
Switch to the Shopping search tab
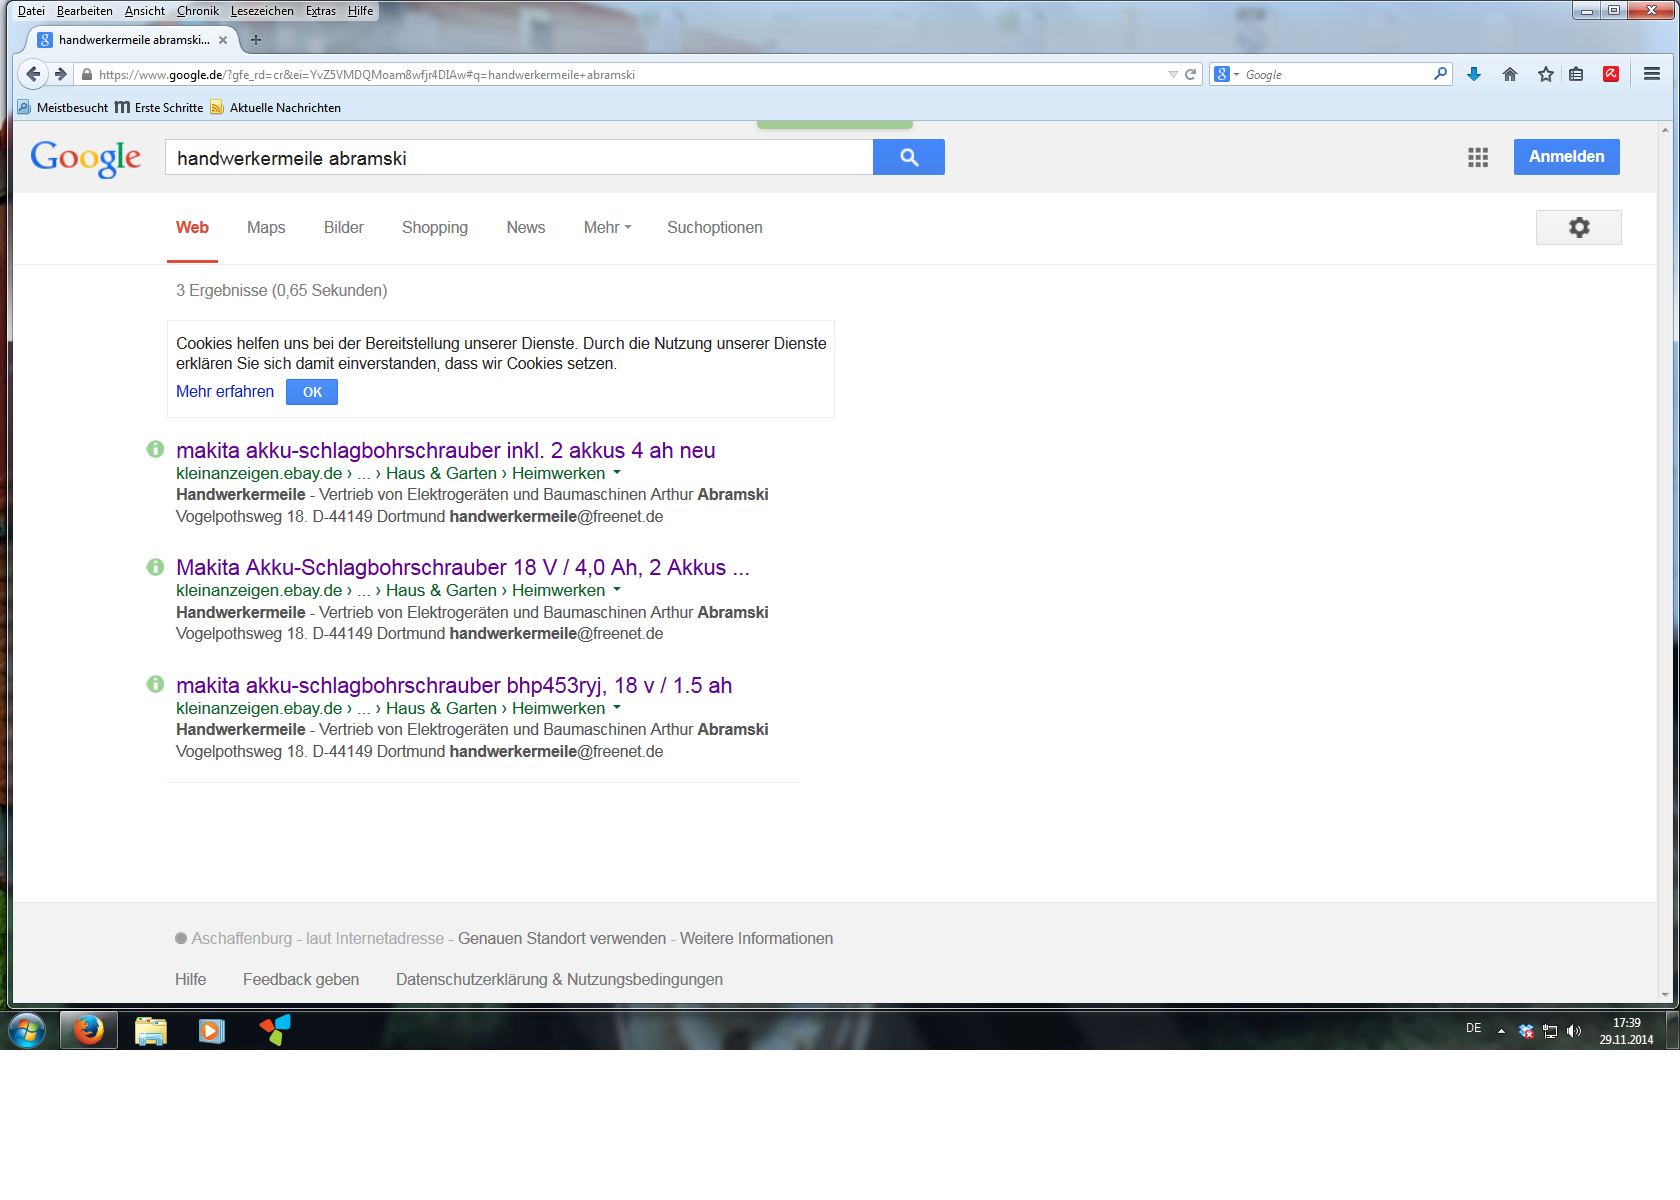435,227
